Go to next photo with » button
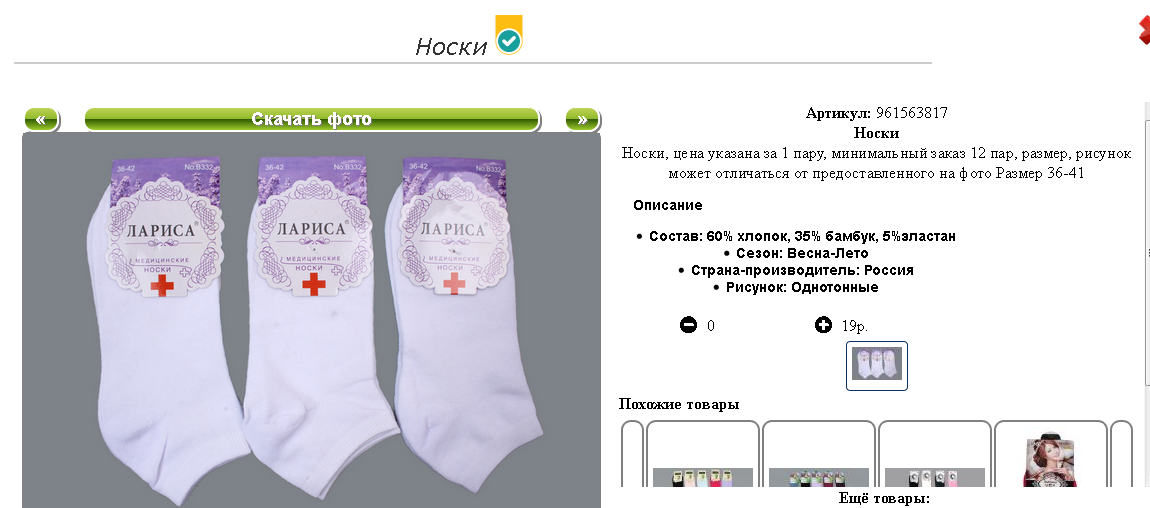Screen dimensions: 1150x508 pos(582,119)
